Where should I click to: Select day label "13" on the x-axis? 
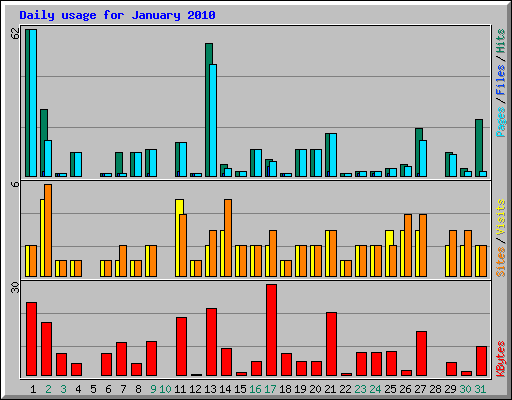210,389
